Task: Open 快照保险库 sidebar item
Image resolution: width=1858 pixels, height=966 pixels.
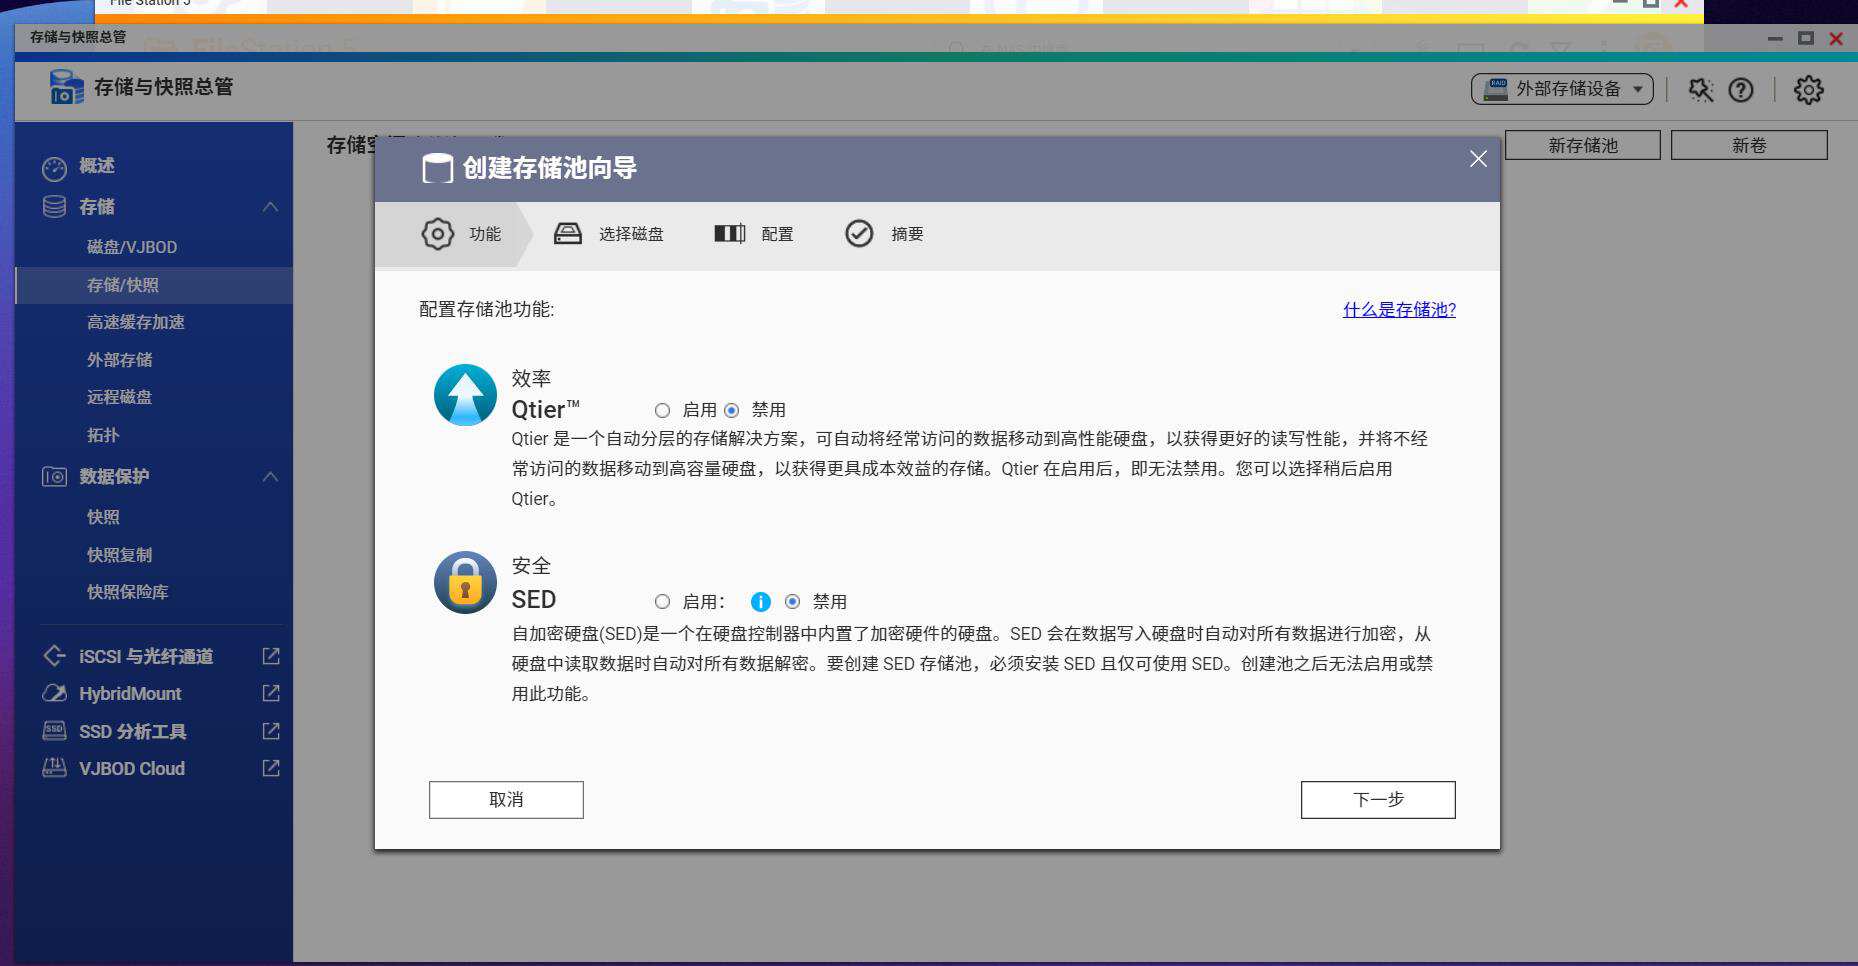Action: coord(128,592)
